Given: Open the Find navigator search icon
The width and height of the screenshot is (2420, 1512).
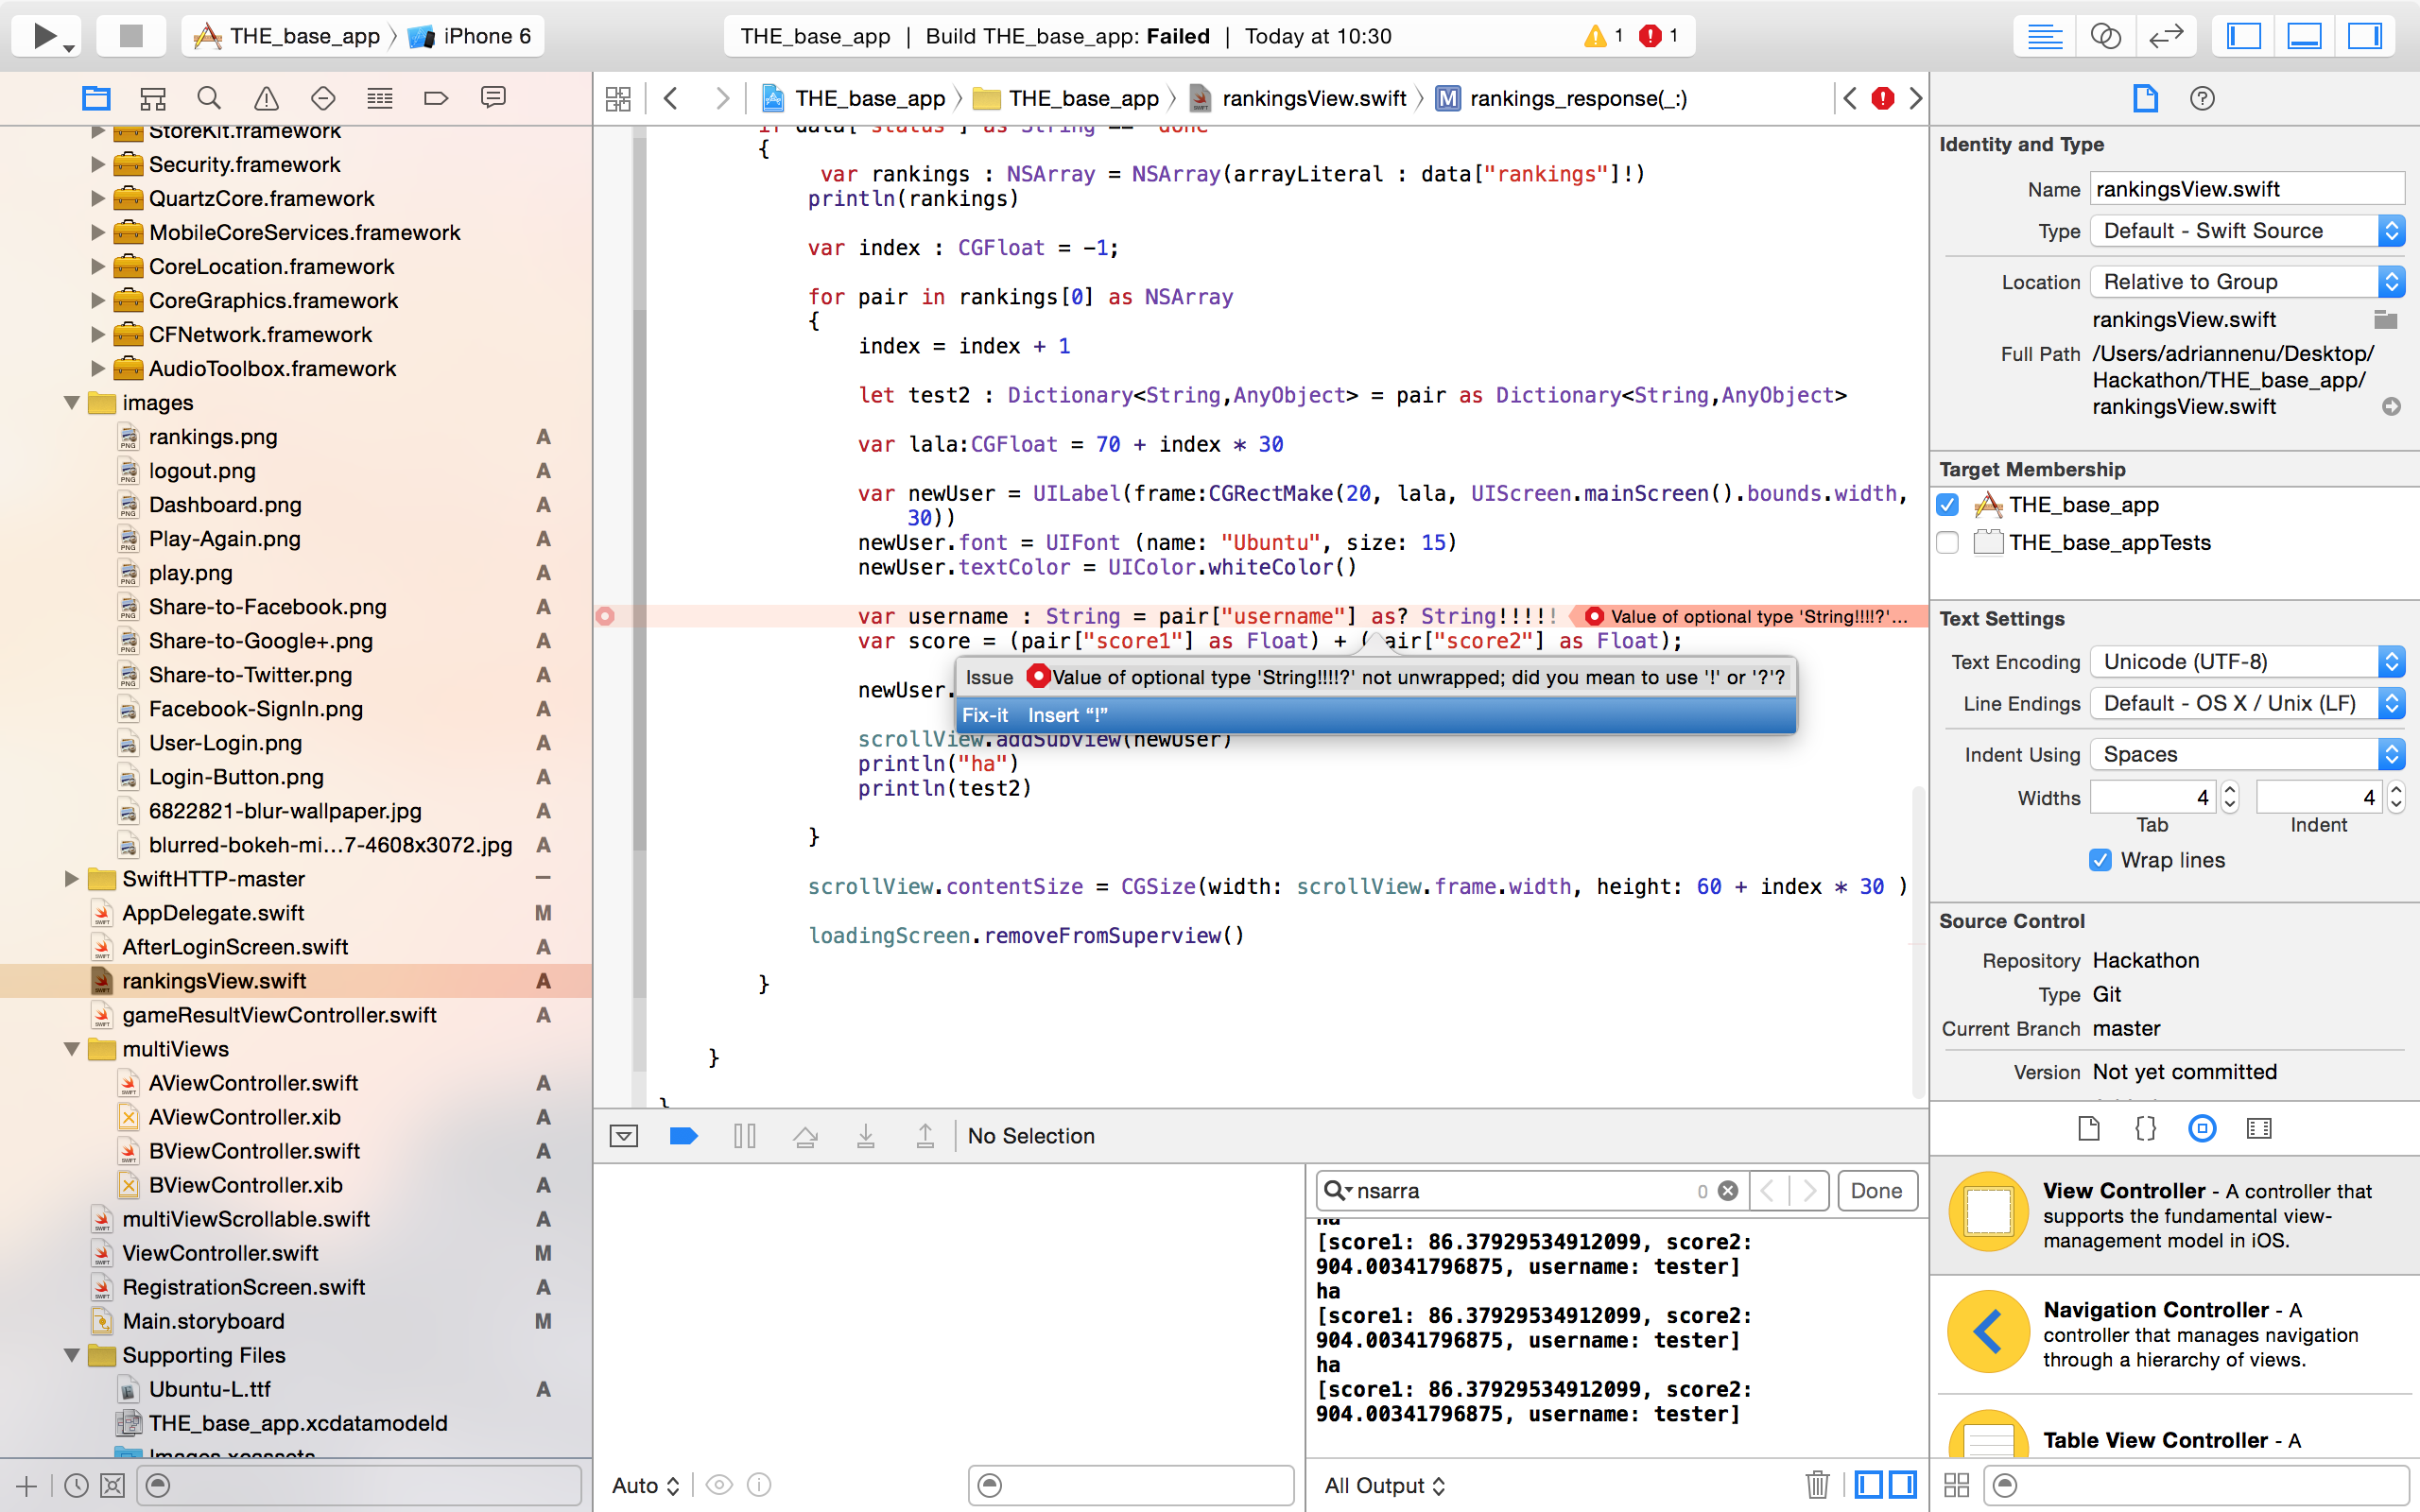Looking at the screenshot, I should (208, 98).
